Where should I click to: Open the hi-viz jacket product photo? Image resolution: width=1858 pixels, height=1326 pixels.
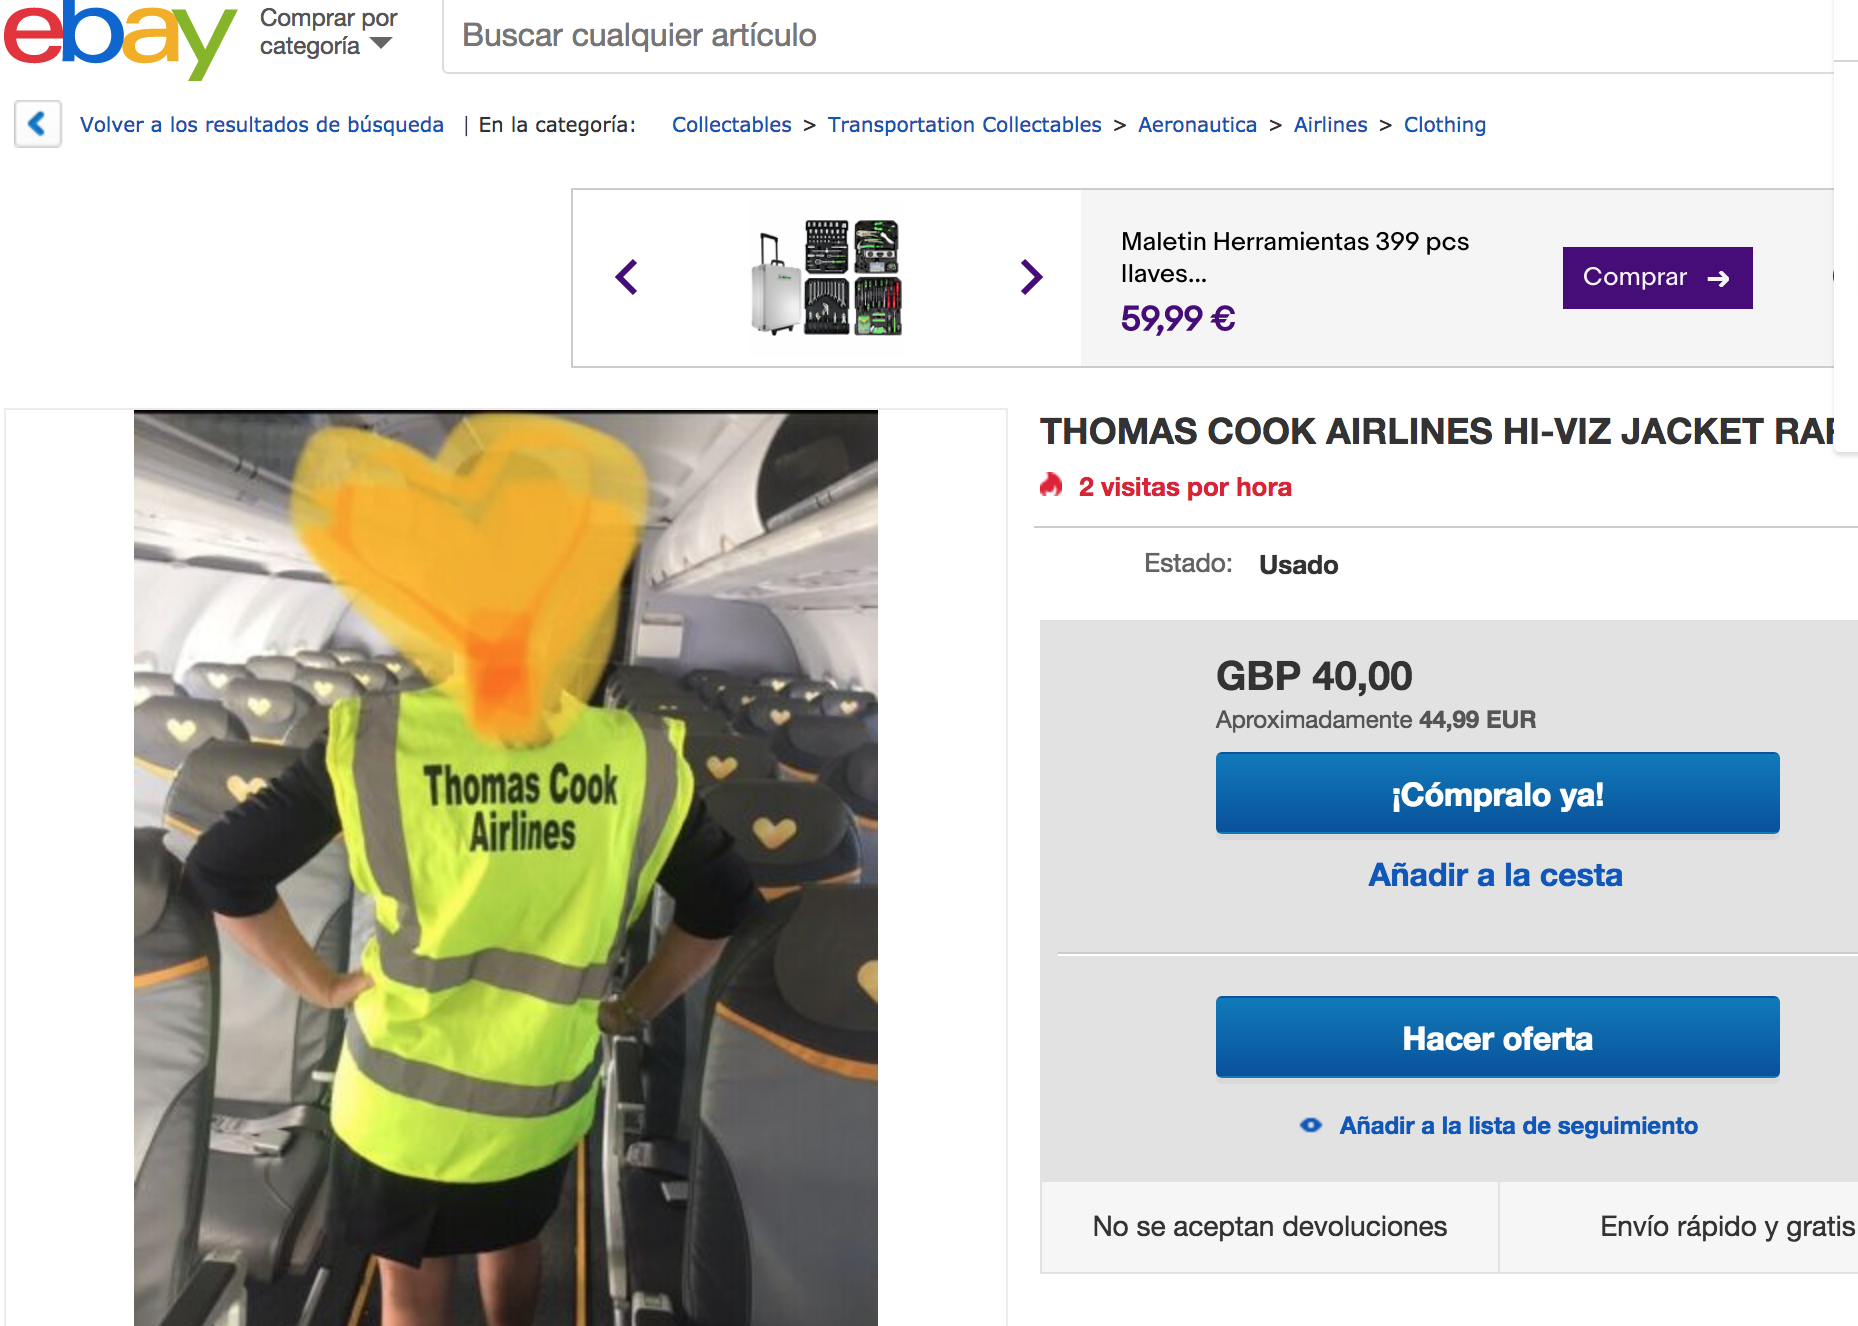pos(506,868)
